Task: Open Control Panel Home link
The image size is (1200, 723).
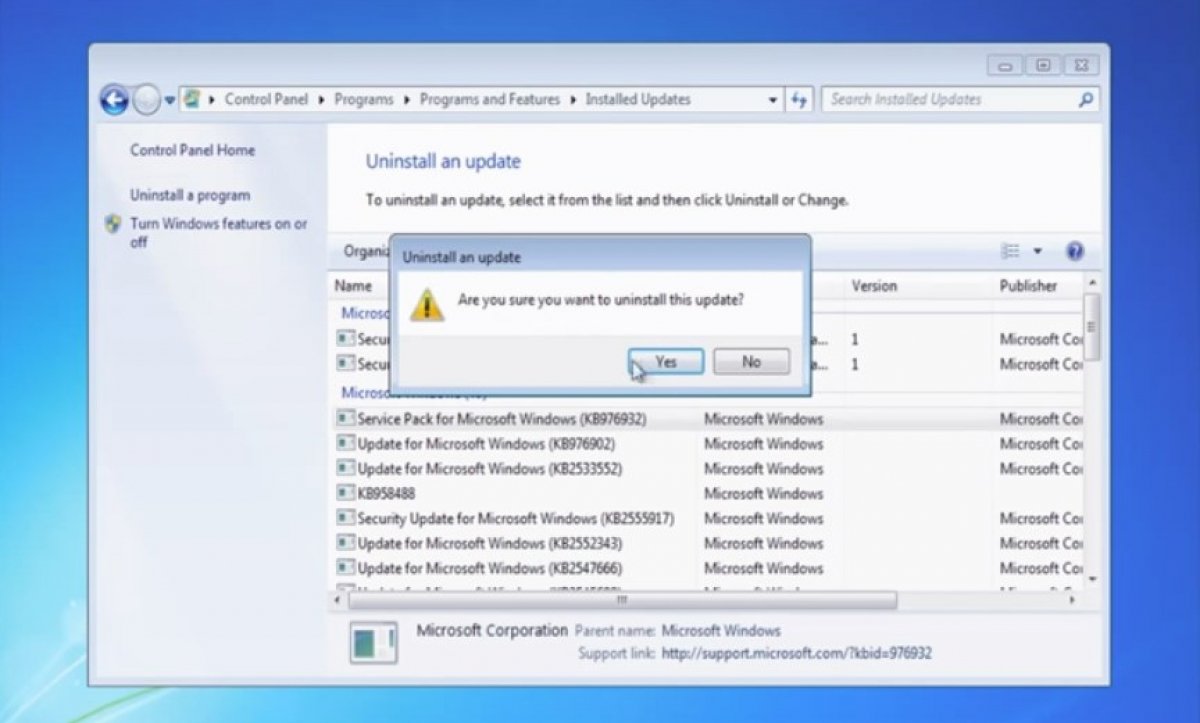Action: pyautogui.click(x=192, y=150)
